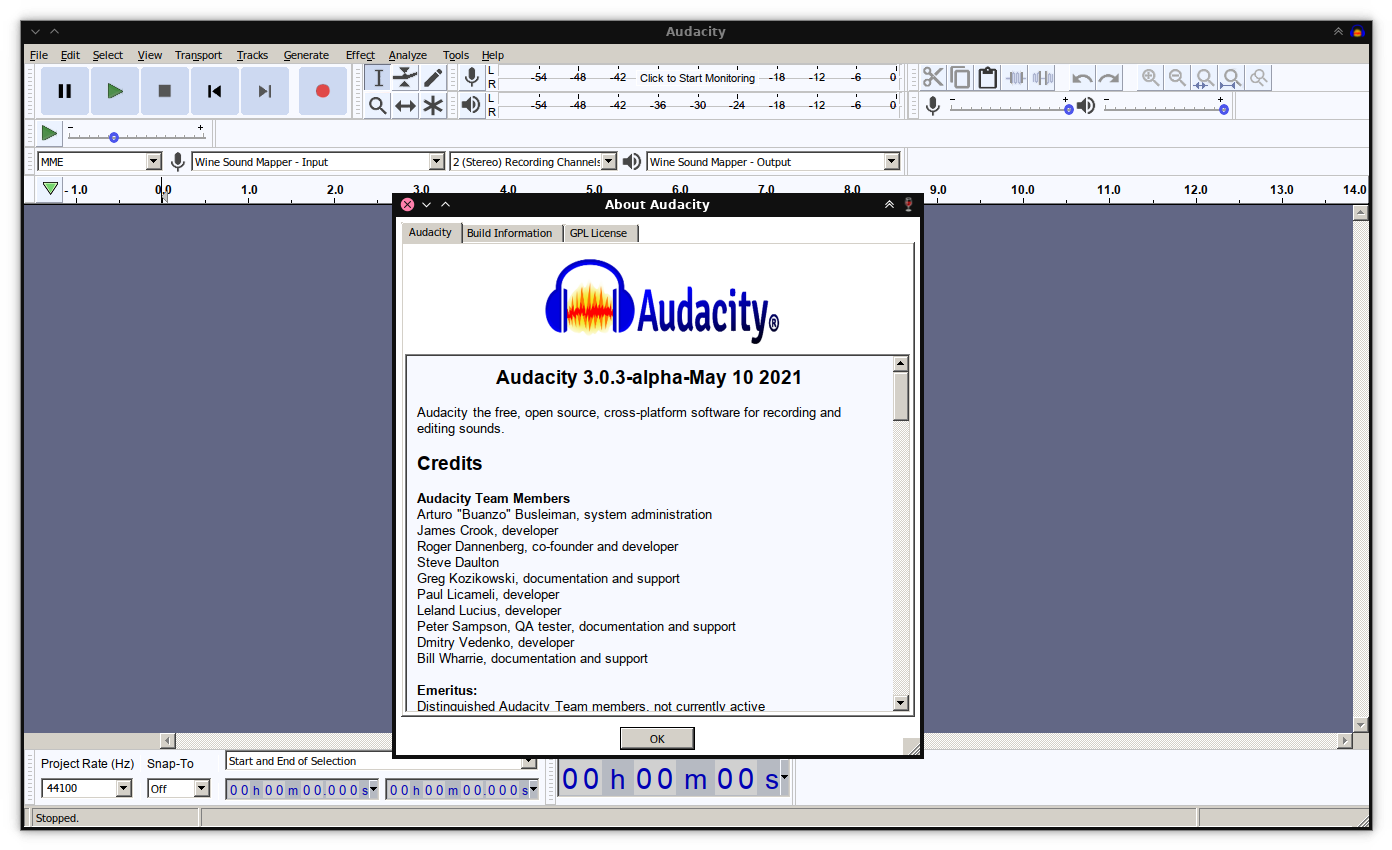The image size is (1392, 850).
Task: Open the Effect menu
Action: pyautogui.click(x=360, y=55)
